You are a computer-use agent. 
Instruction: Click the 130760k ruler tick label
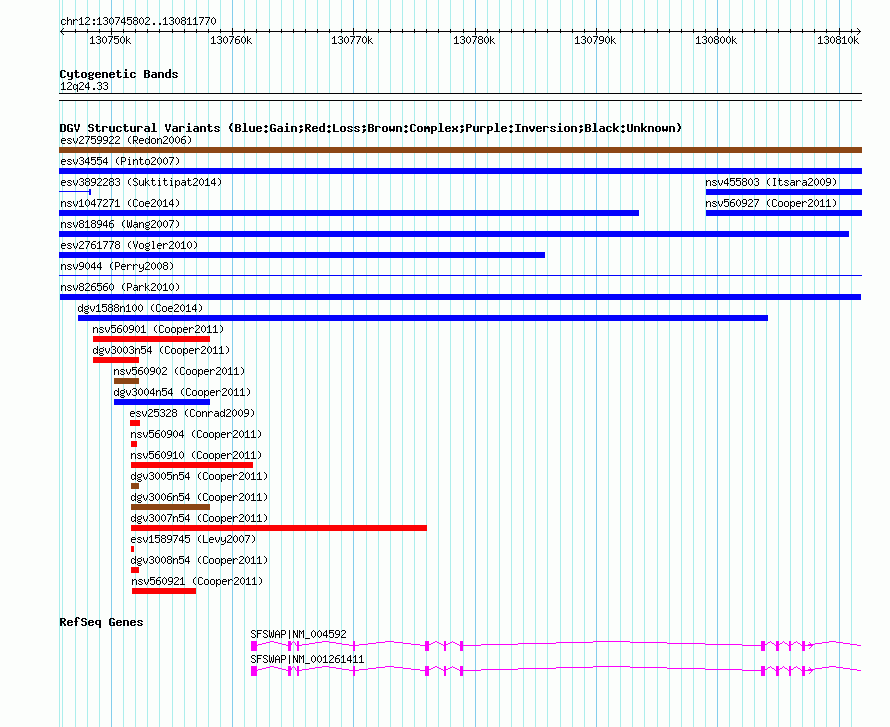231,40
